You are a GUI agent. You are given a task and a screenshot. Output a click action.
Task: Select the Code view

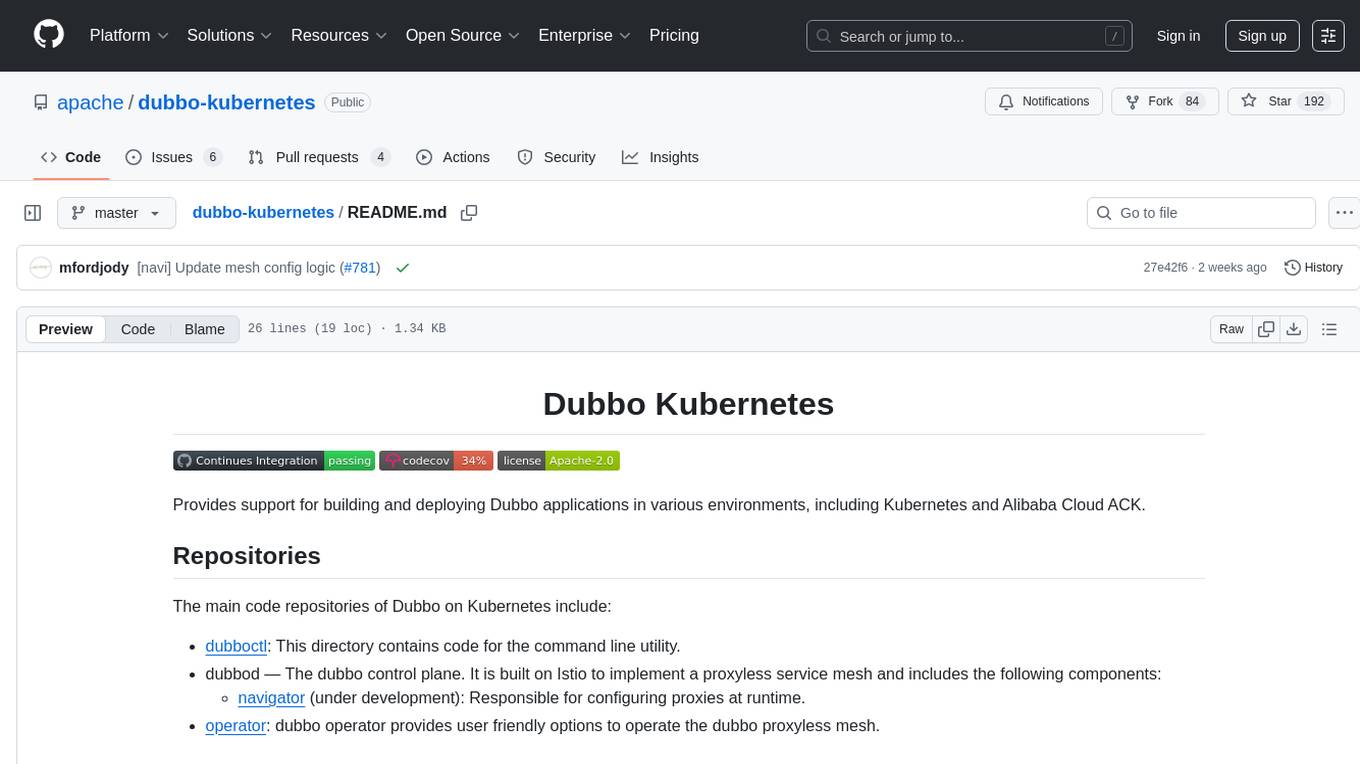click(138, 329)
